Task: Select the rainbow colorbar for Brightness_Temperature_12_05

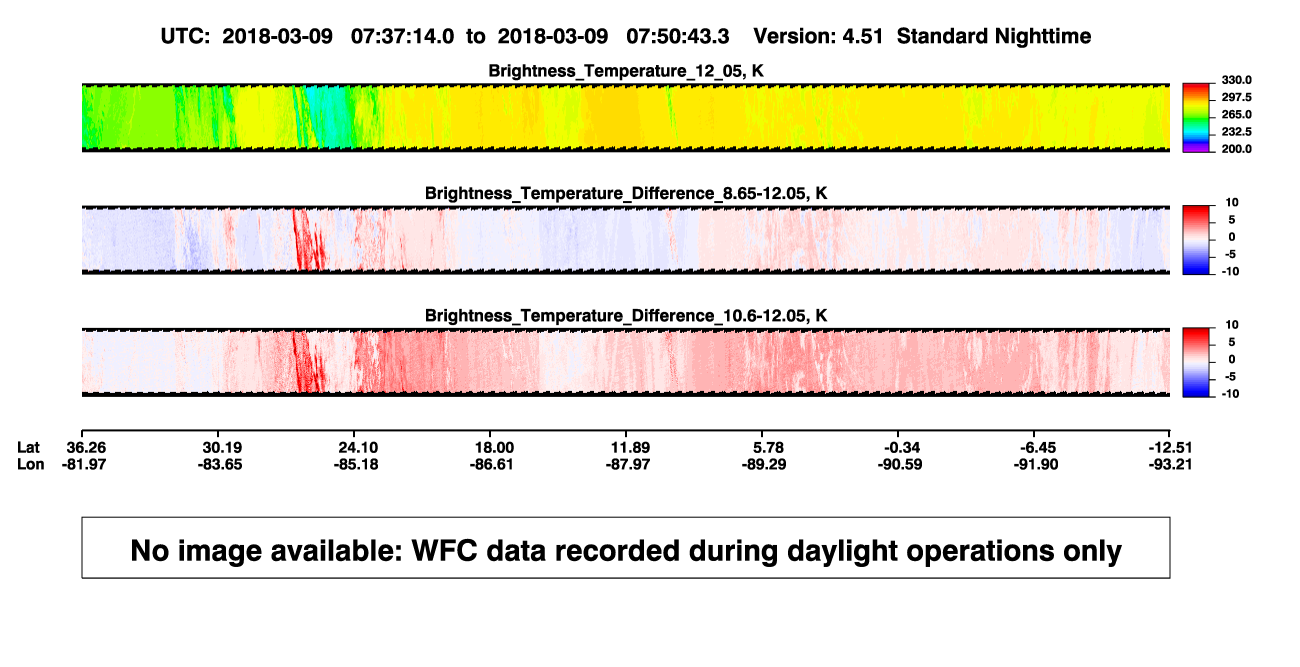Action: click(x=1196, y=117)
